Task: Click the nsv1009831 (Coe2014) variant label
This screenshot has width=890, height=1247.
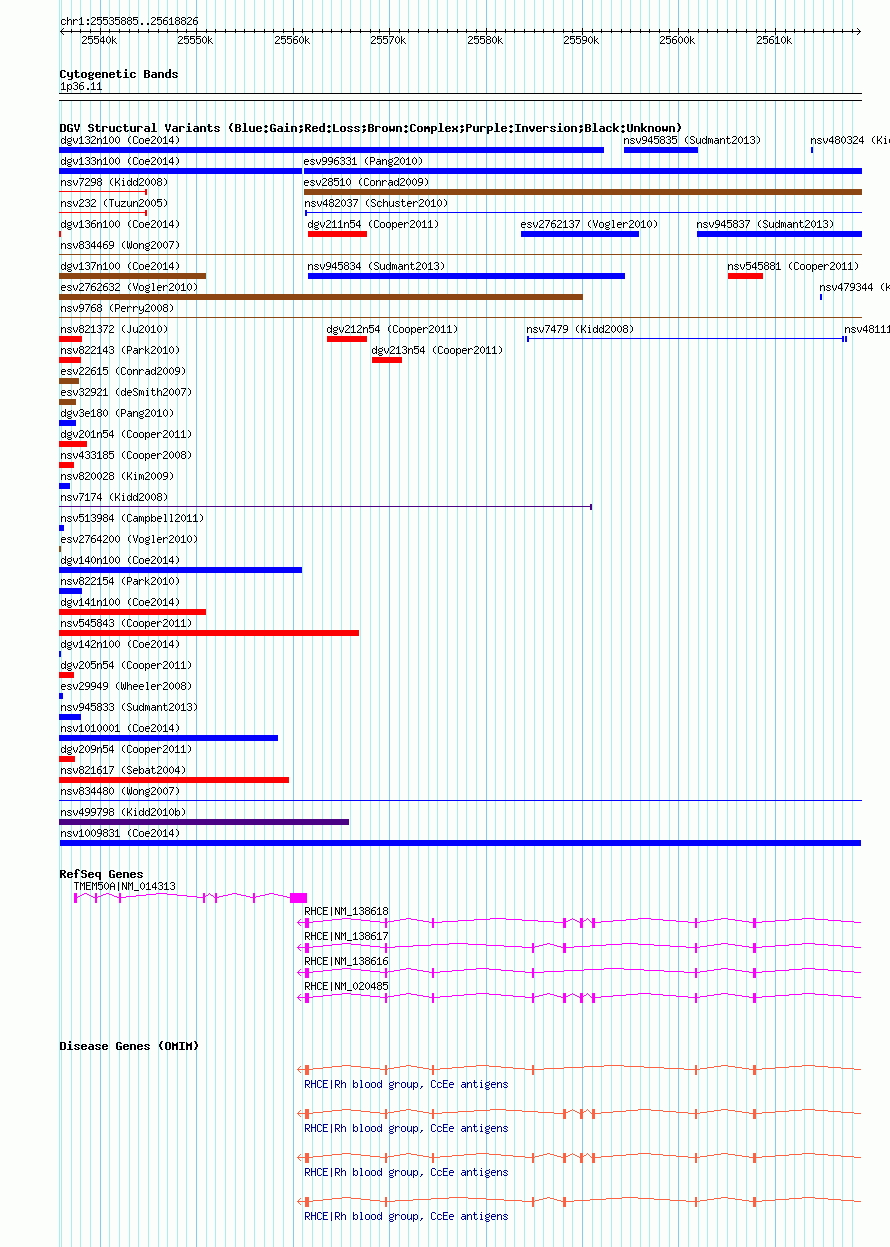Action: click(x=120, y=833)
